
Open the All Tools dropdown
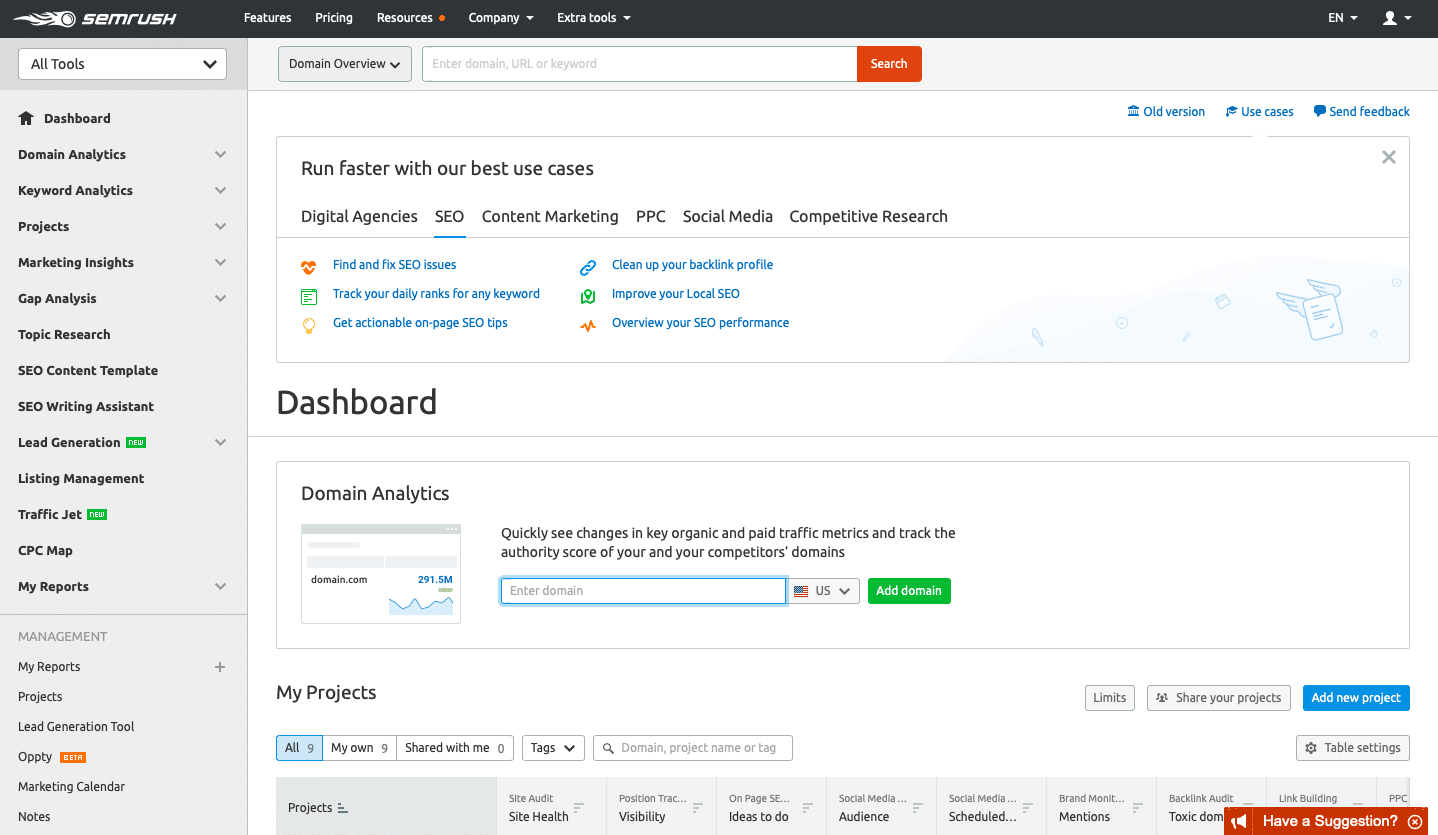pyautogui.click(x=122, y=64)
